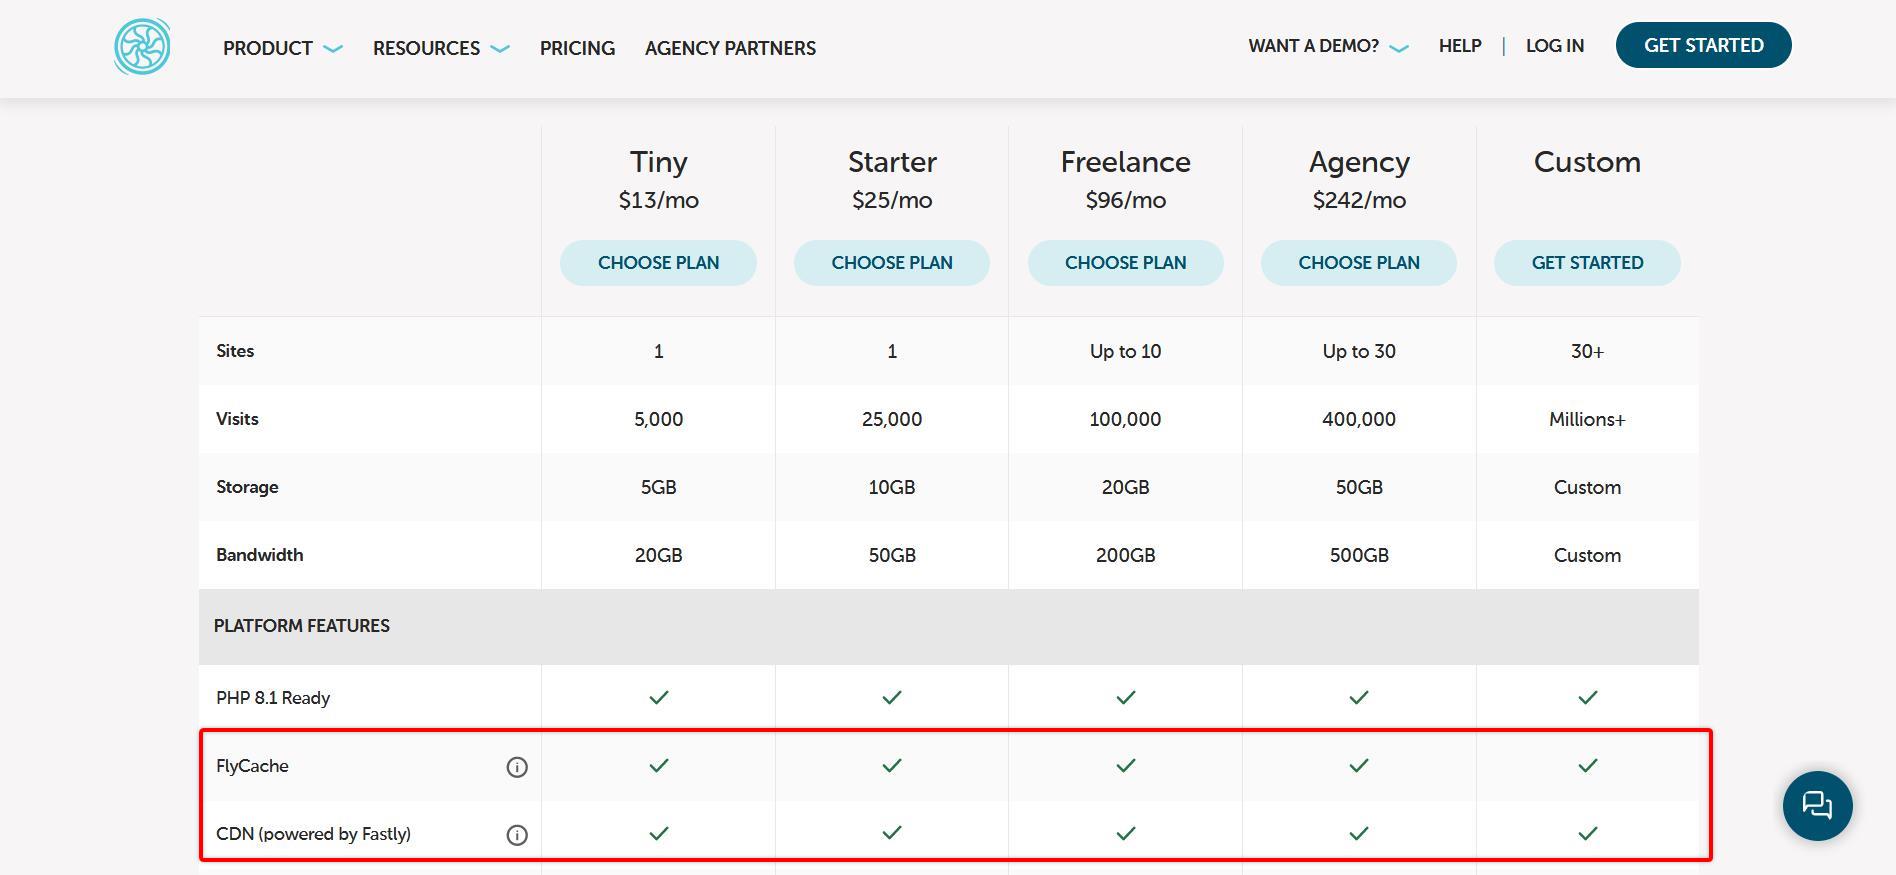
Task: Expand the Resources dropdown menu
Action: [x=441, y=48]
